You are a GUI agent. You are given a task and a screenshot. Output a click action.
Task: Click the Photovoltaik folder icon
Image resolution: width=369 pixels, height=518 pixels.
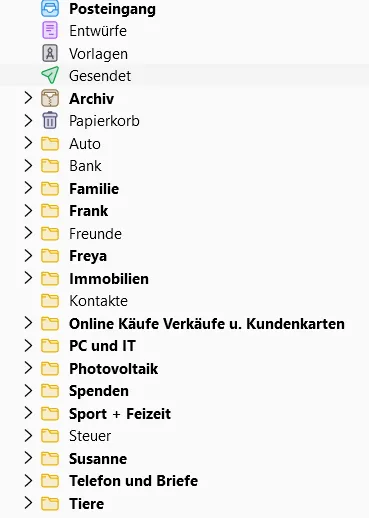click(x=50, y=368)
